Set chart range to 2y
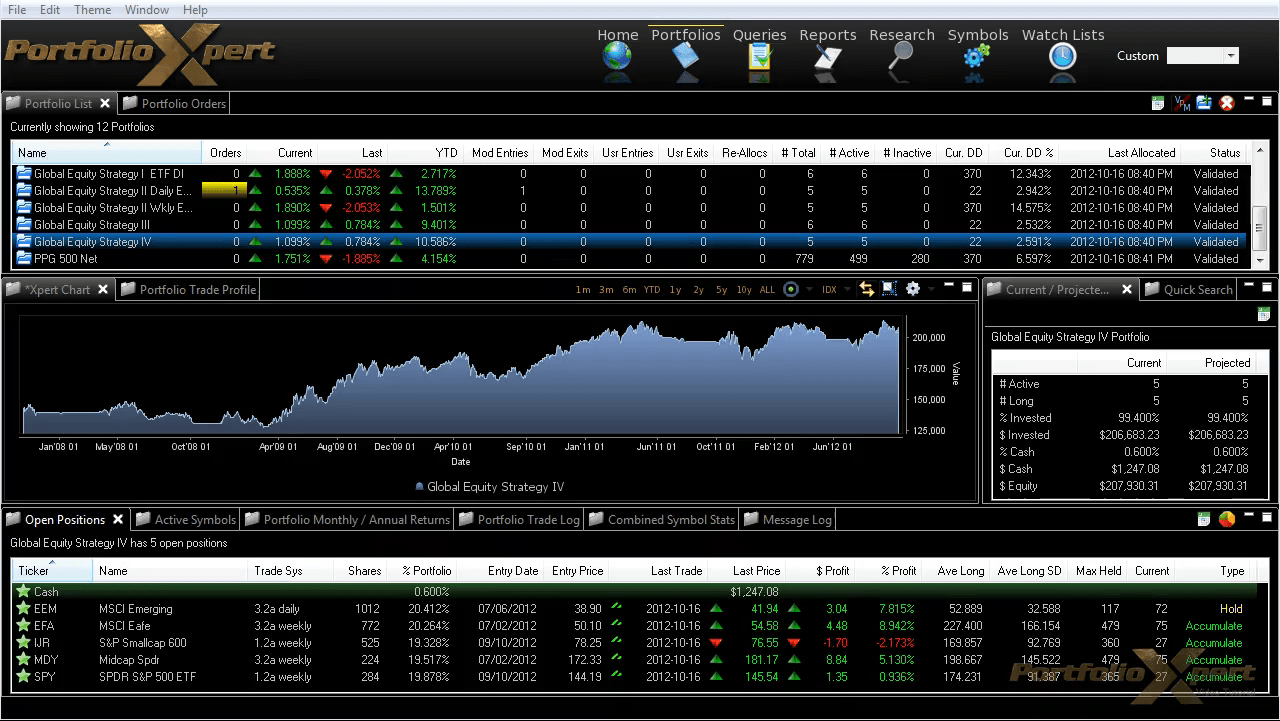This screenshot has height=721, width=1280. [698, 290]
